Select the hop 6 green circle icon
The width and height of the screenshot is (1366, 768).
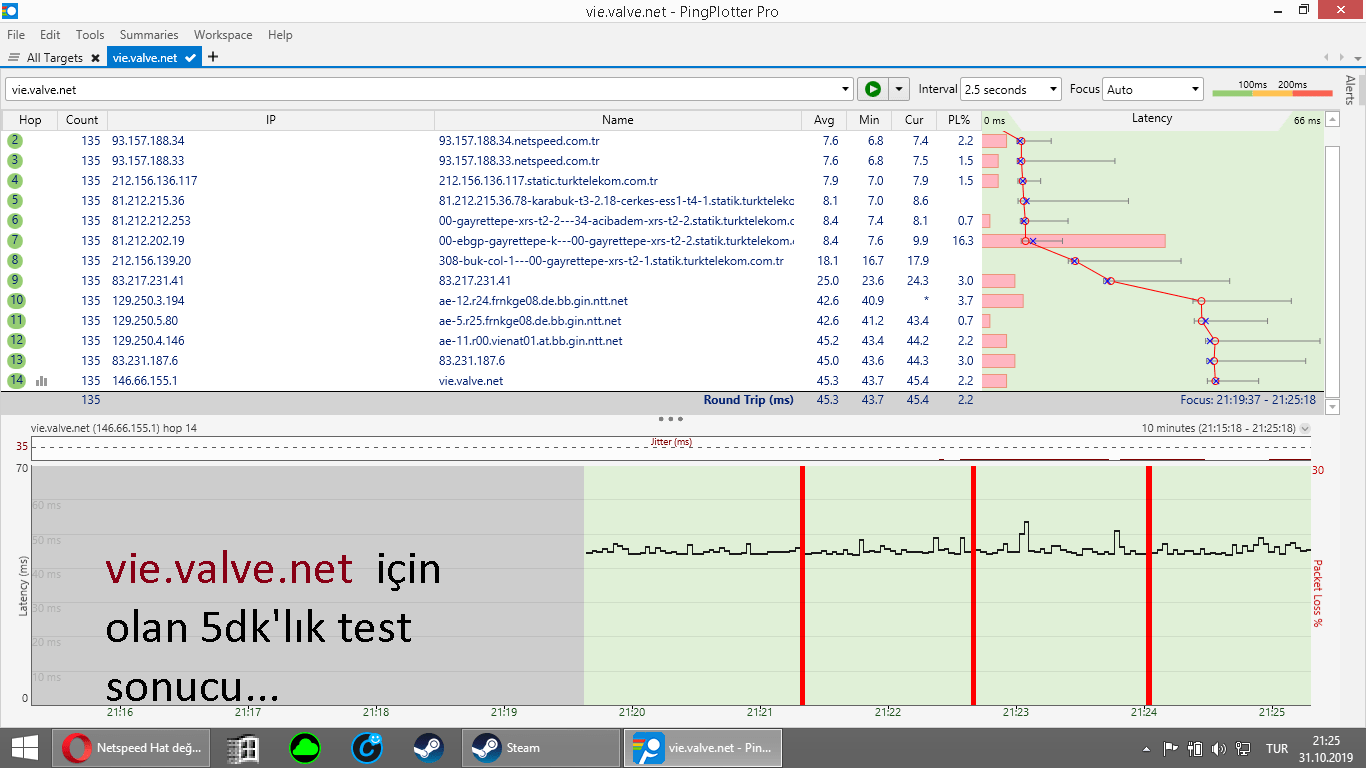pyautogui.click(x=15, y=221)
